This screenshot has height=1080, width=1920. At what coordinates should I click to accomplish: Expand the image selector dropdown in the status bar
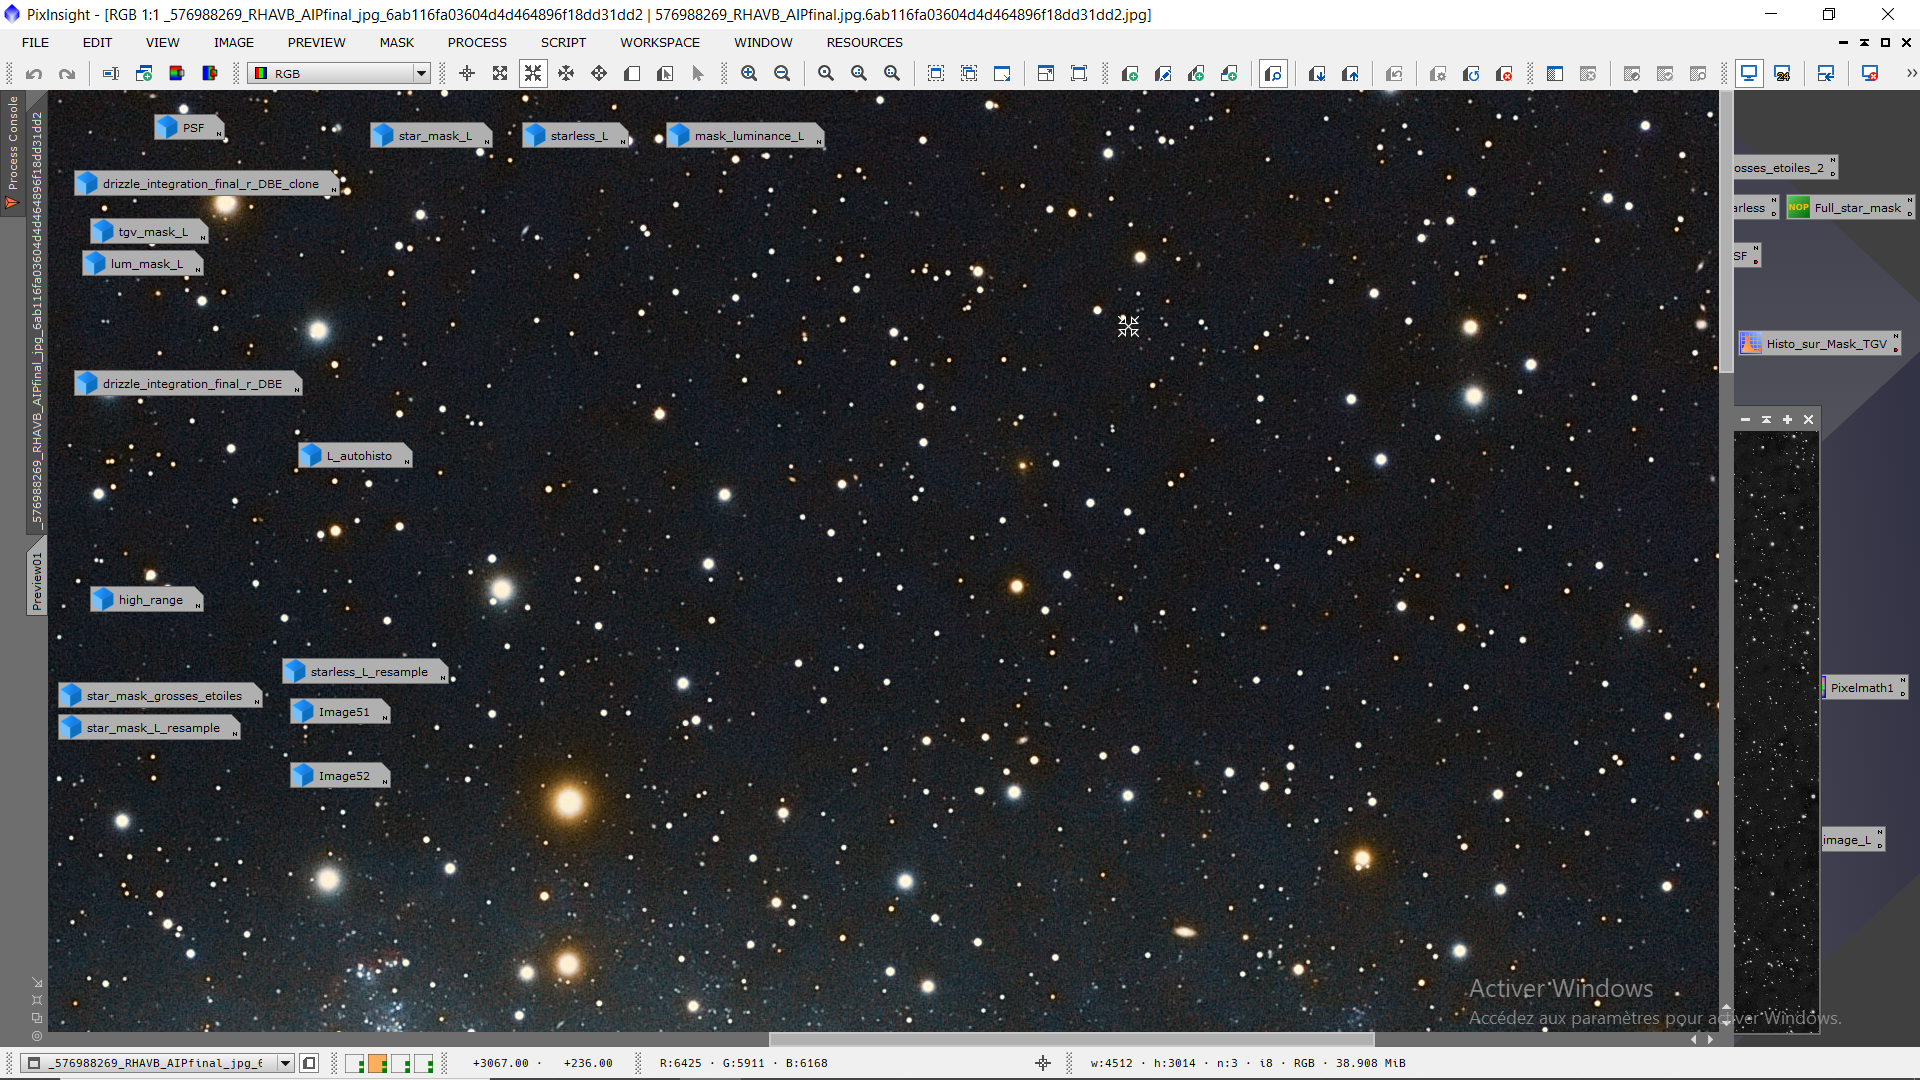286,1063
